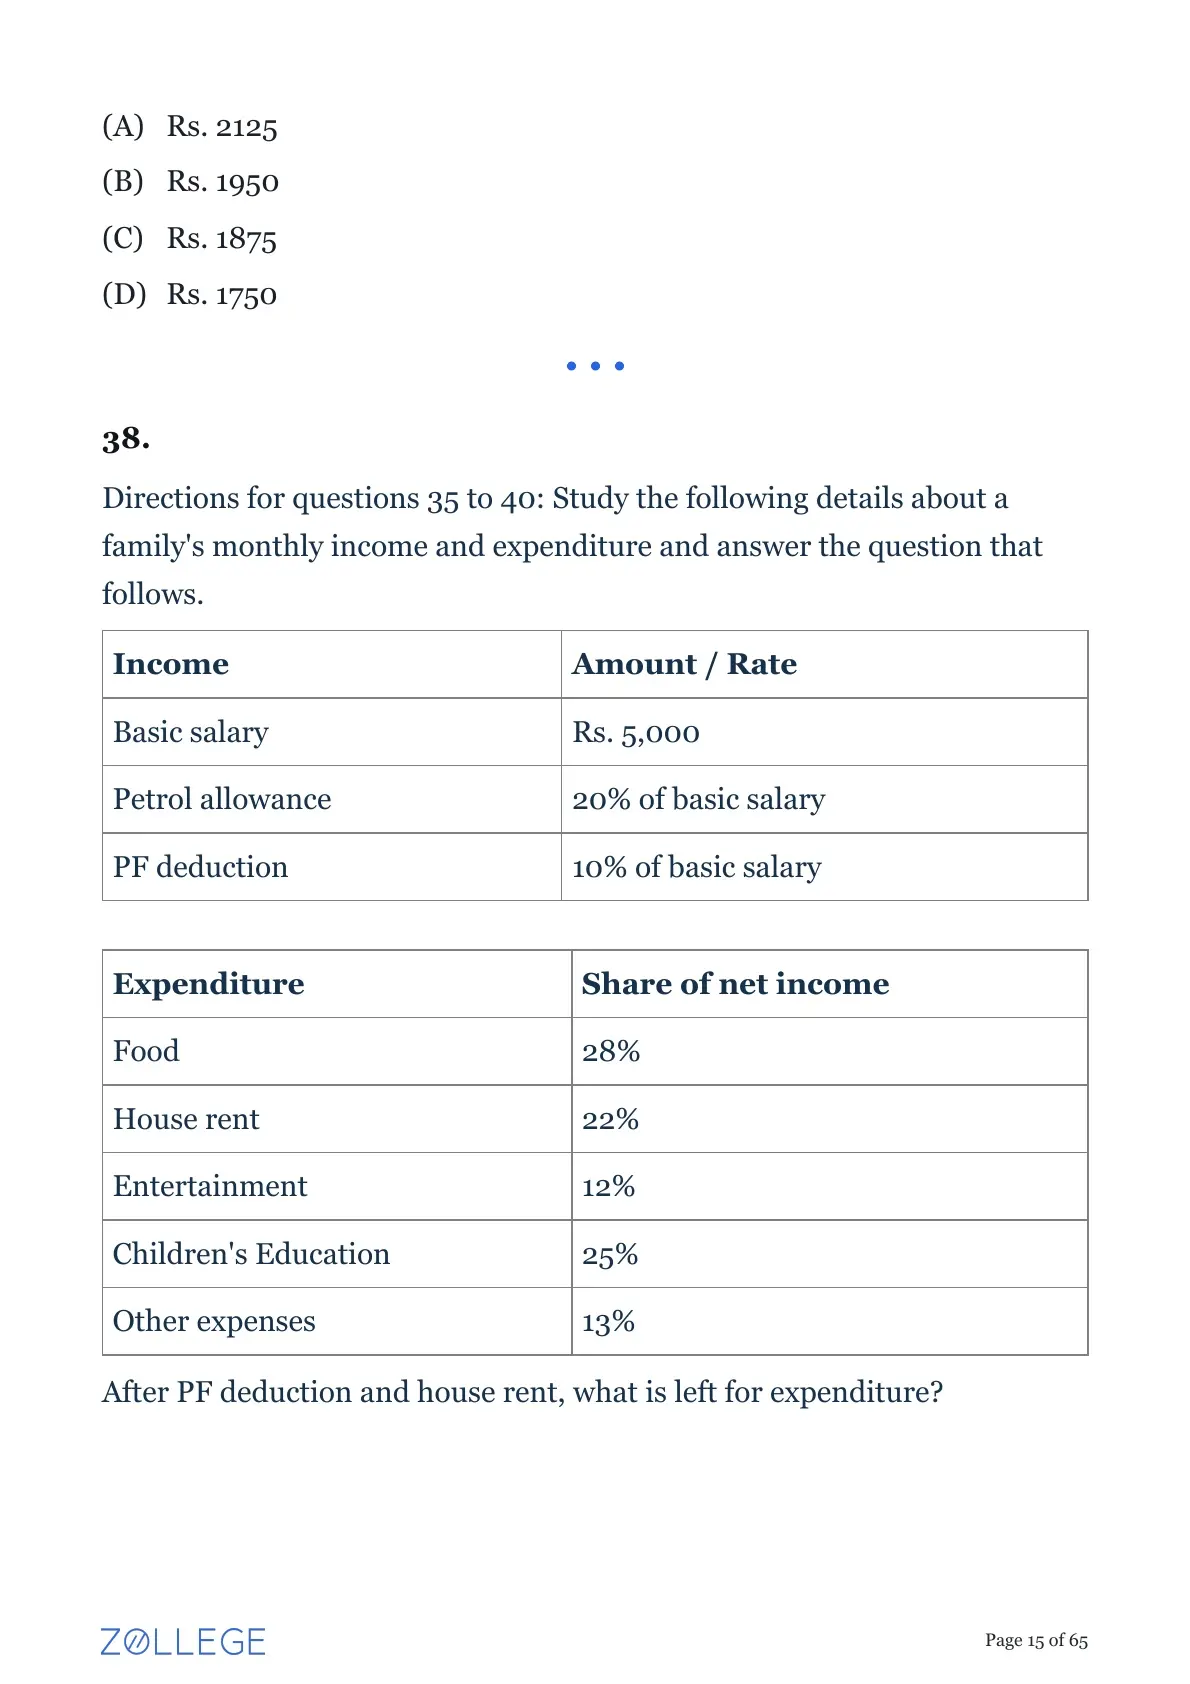The image size is (1190, 1684).
Task: Click the Petrol allowance row
Action: (x=595, y=799)
